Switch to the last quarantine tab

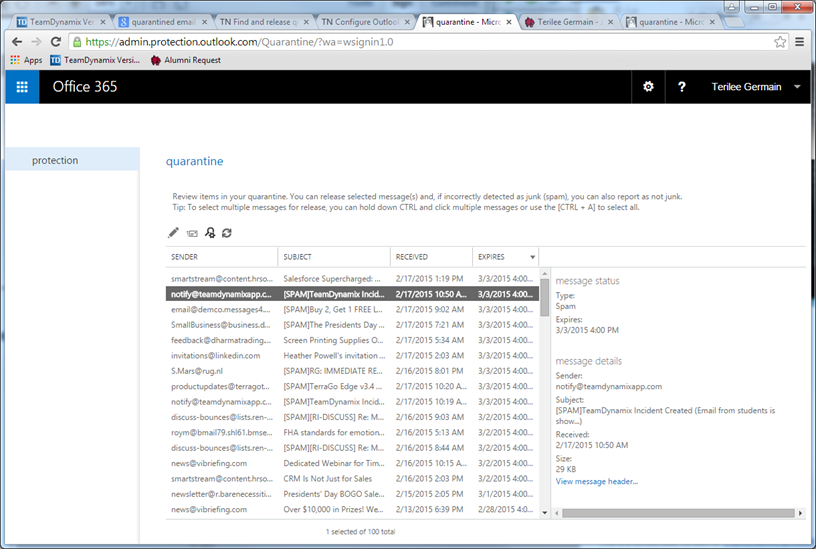click(671, 22)
